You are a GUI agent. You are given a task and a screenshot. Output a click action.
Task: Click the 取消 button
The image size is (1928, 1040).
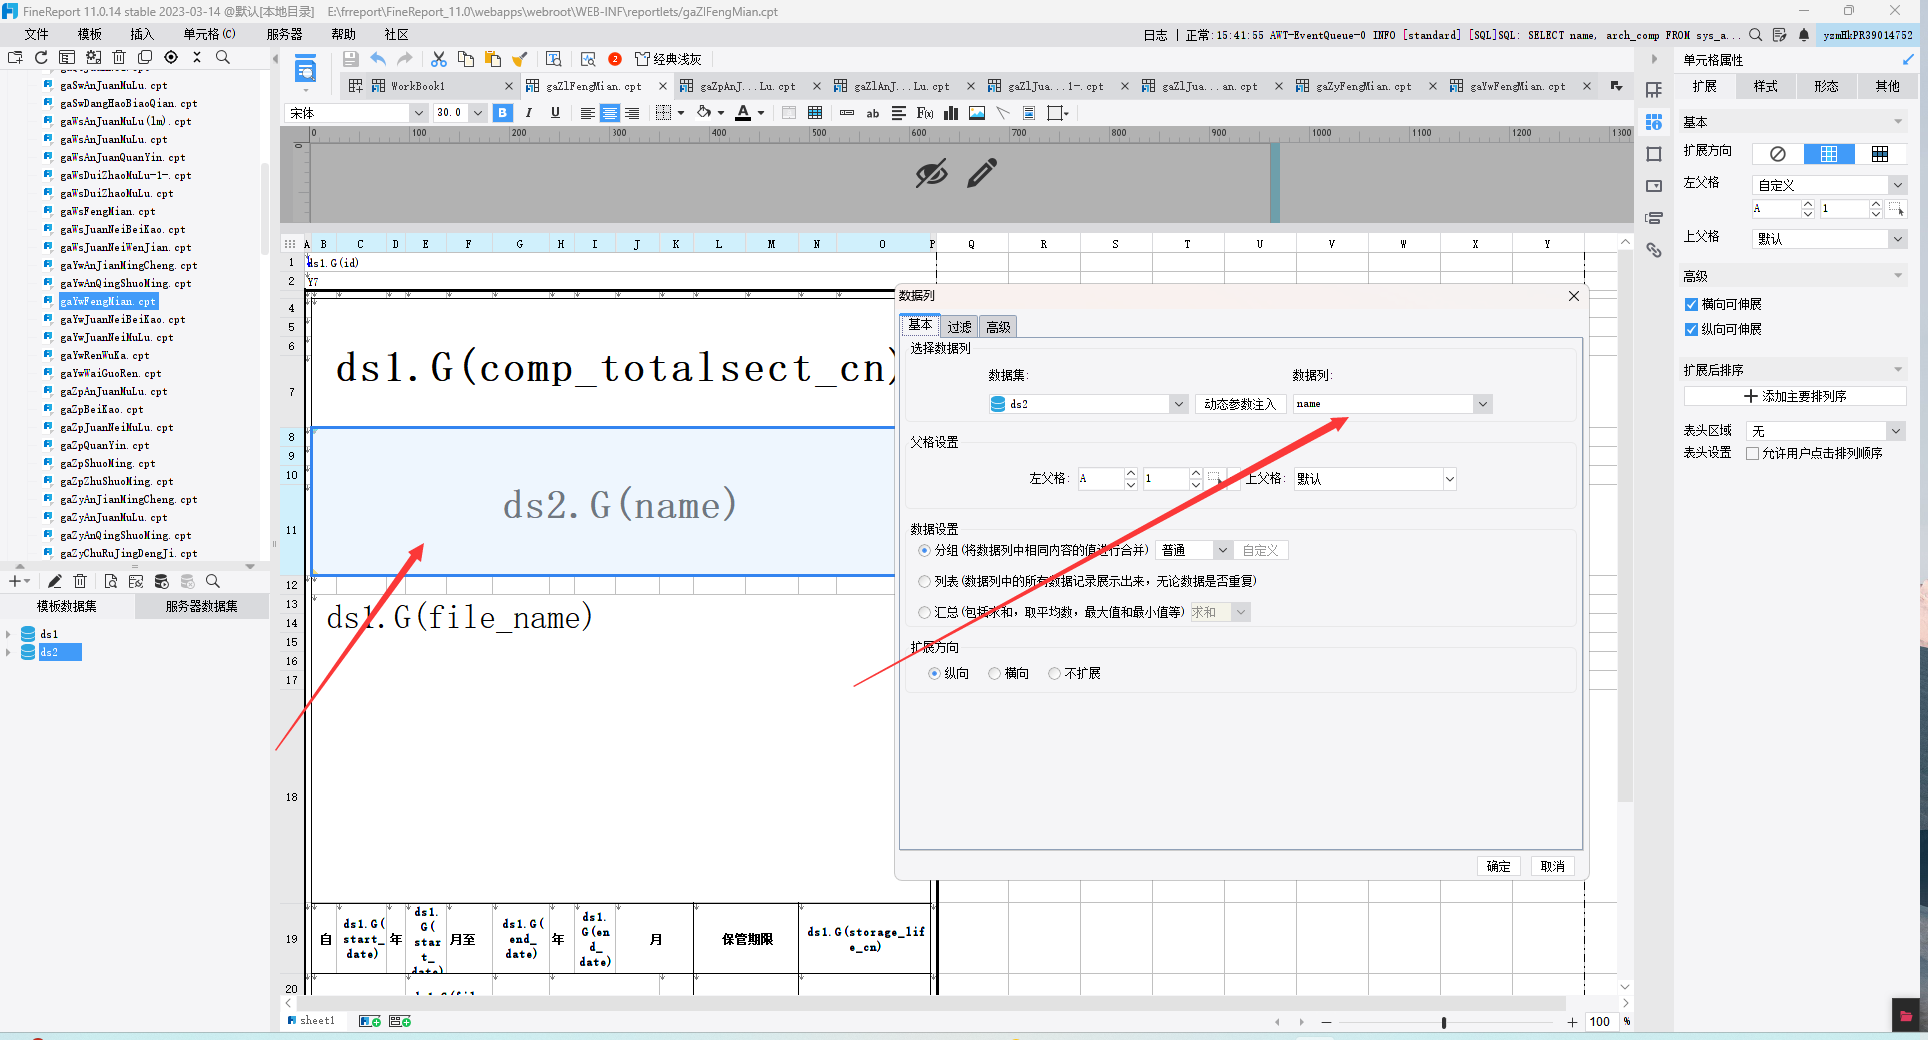1552,866
